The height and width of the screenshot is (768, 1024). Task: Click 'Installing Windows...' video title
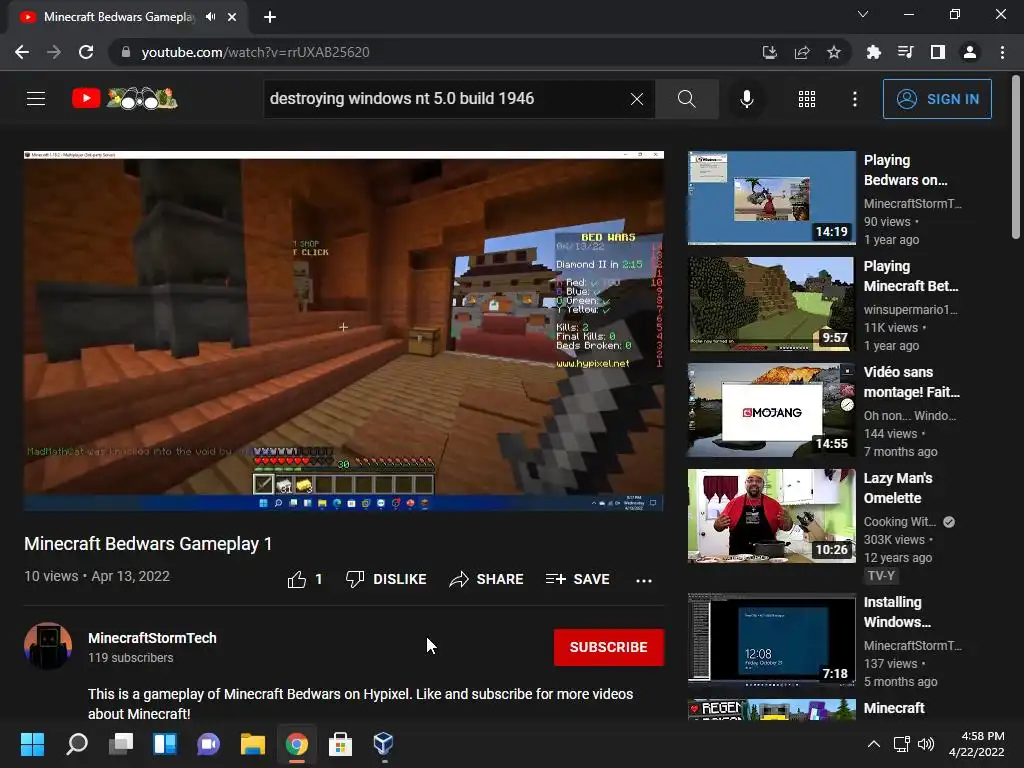coord(897,612)
